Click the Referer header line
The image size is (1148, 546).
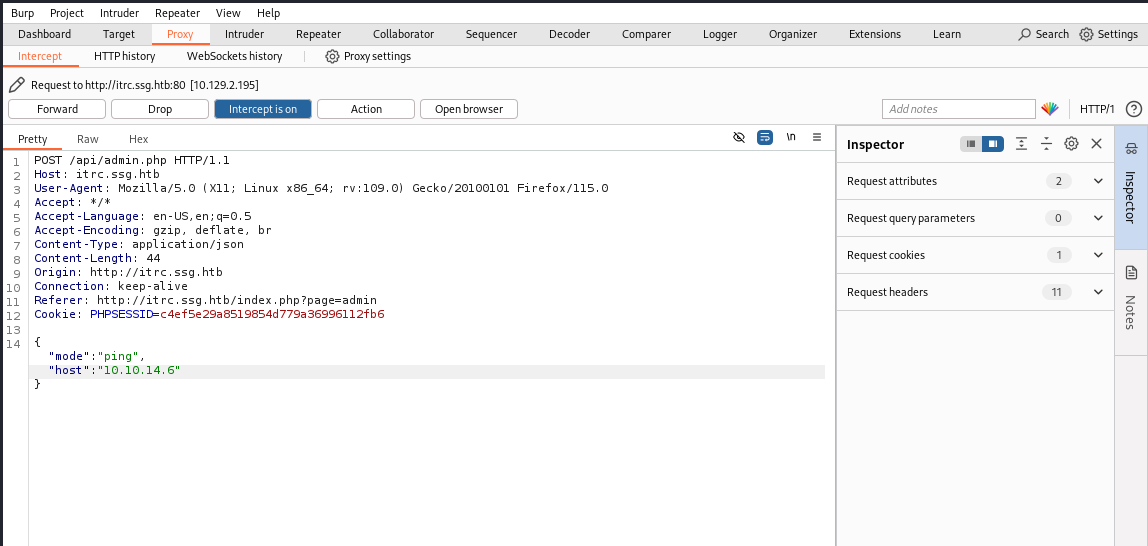206,301
